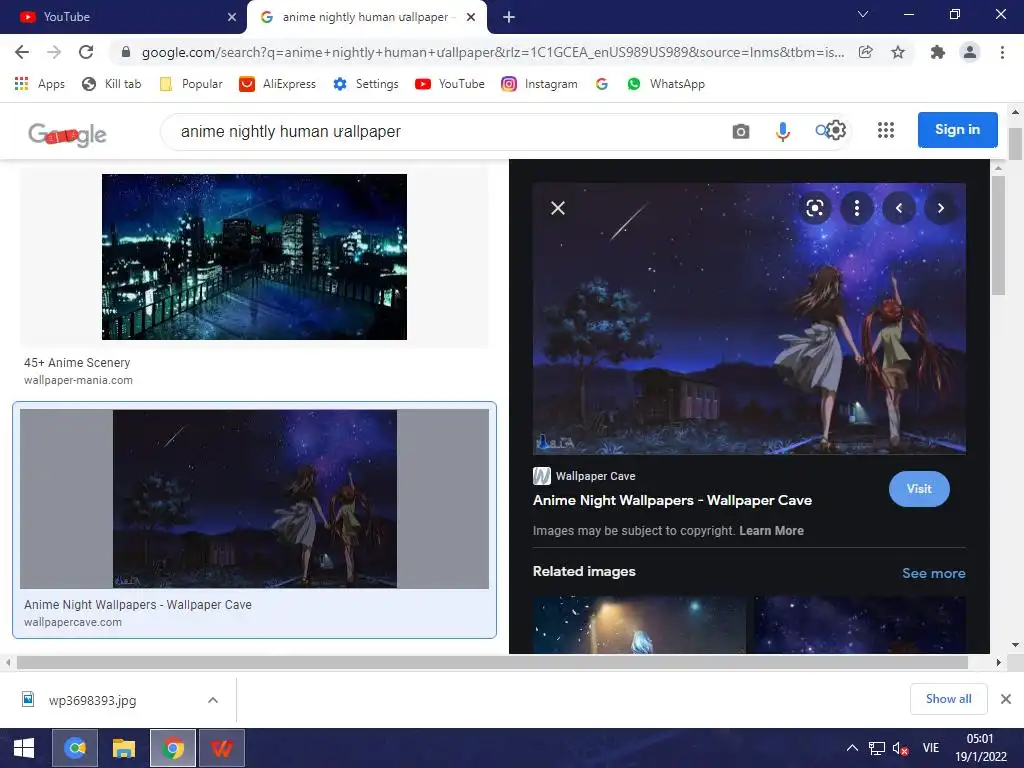Open Settings bookmark
This screenshot has height=768, width=1024.
(x=366, y=84)
